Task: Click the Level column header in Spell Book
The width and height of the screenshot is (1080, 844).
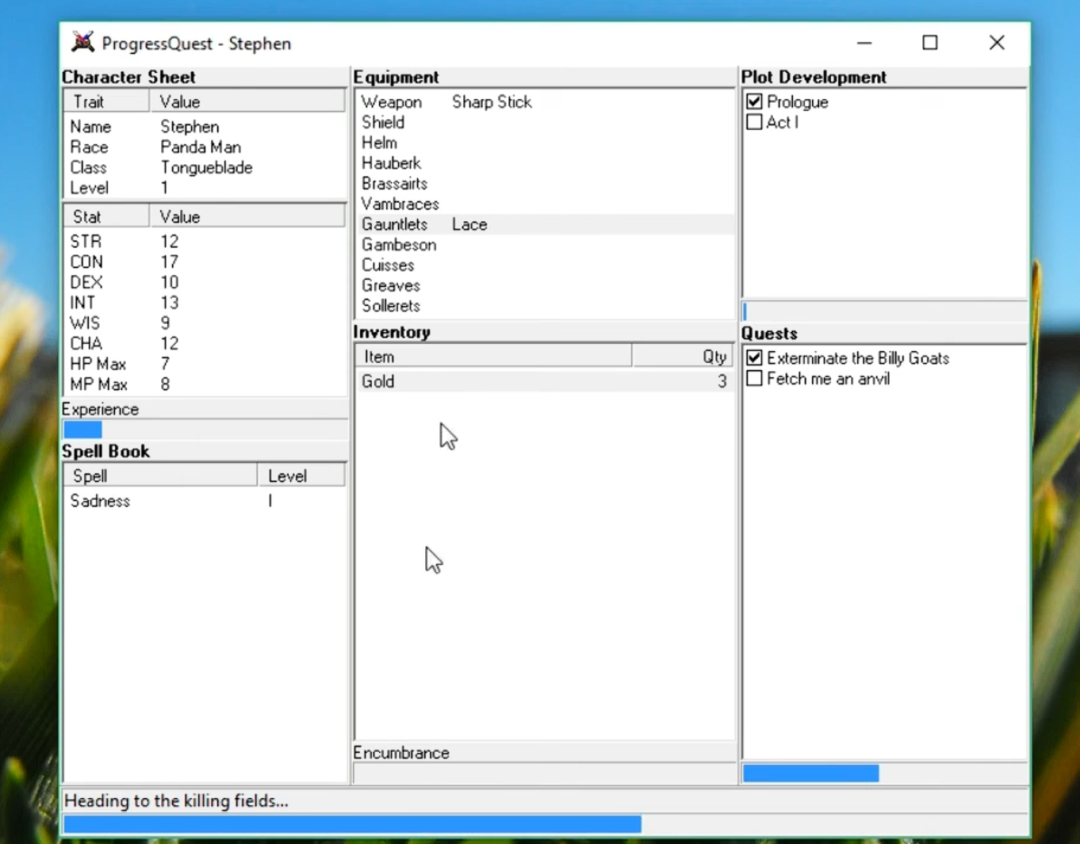Action: (302, 475)
